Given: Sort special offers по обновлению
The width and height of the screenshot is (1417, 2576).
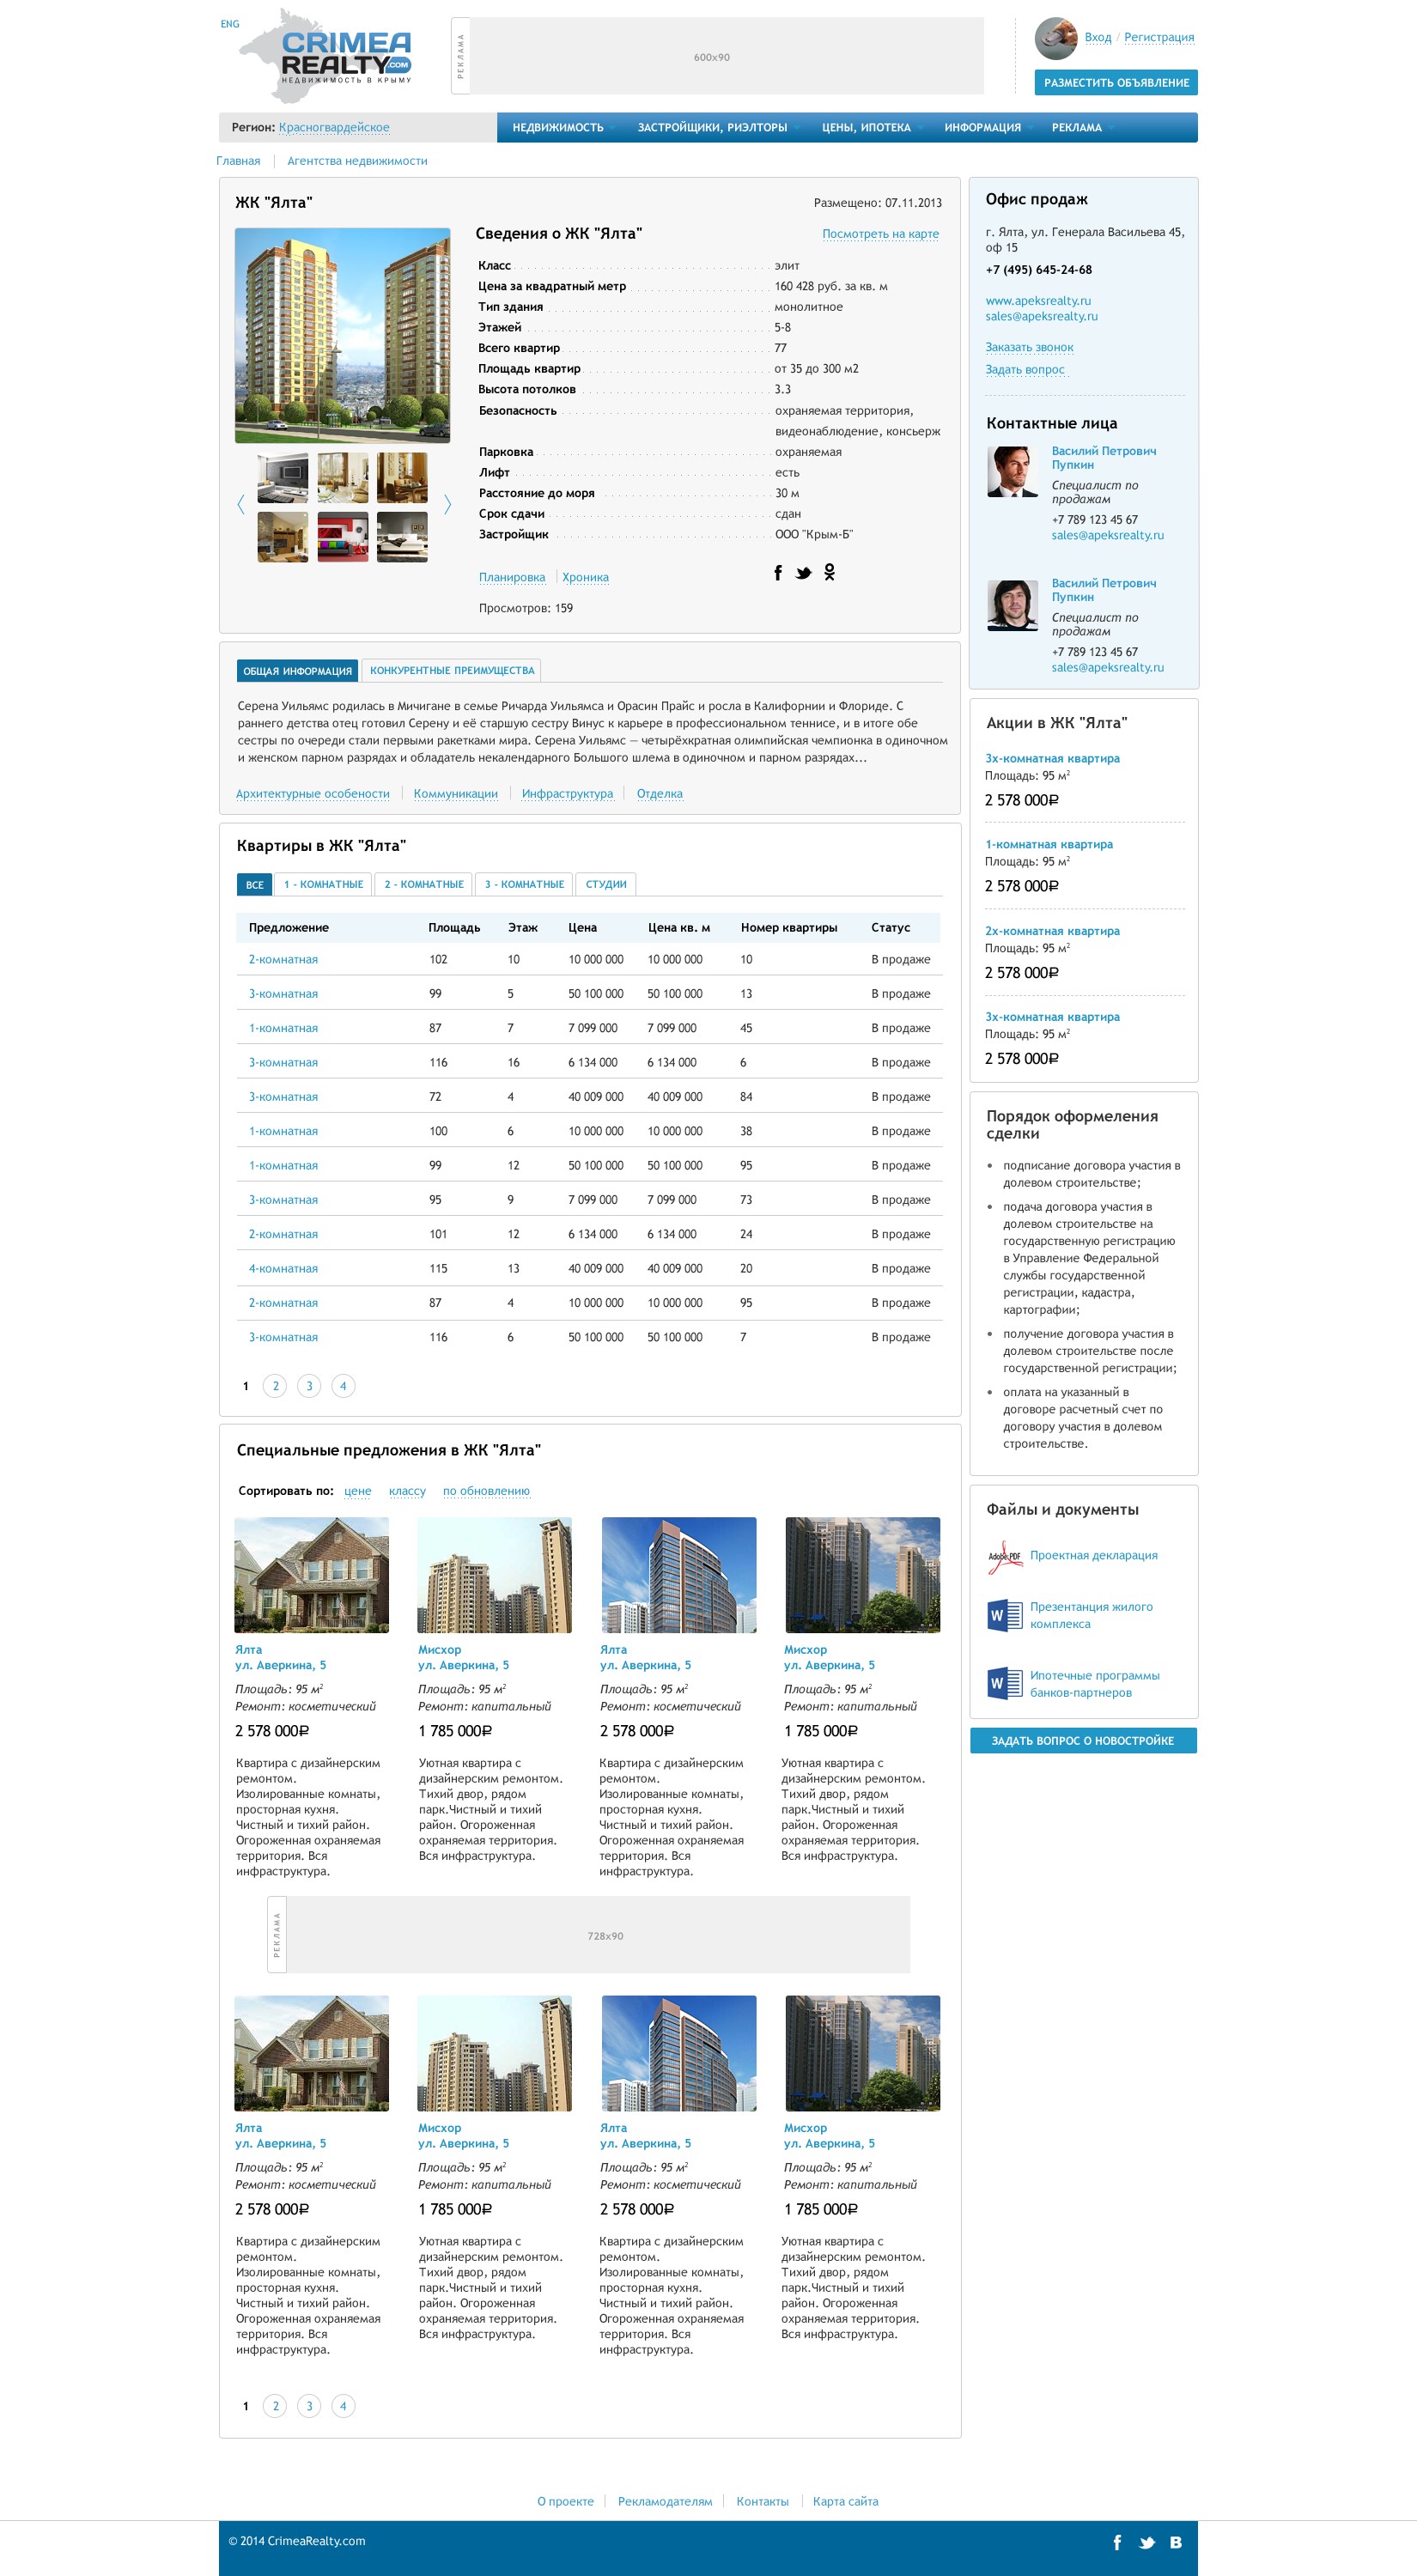Looking at the screenshot, I should pyautogui.click(x=486, y=1491).
